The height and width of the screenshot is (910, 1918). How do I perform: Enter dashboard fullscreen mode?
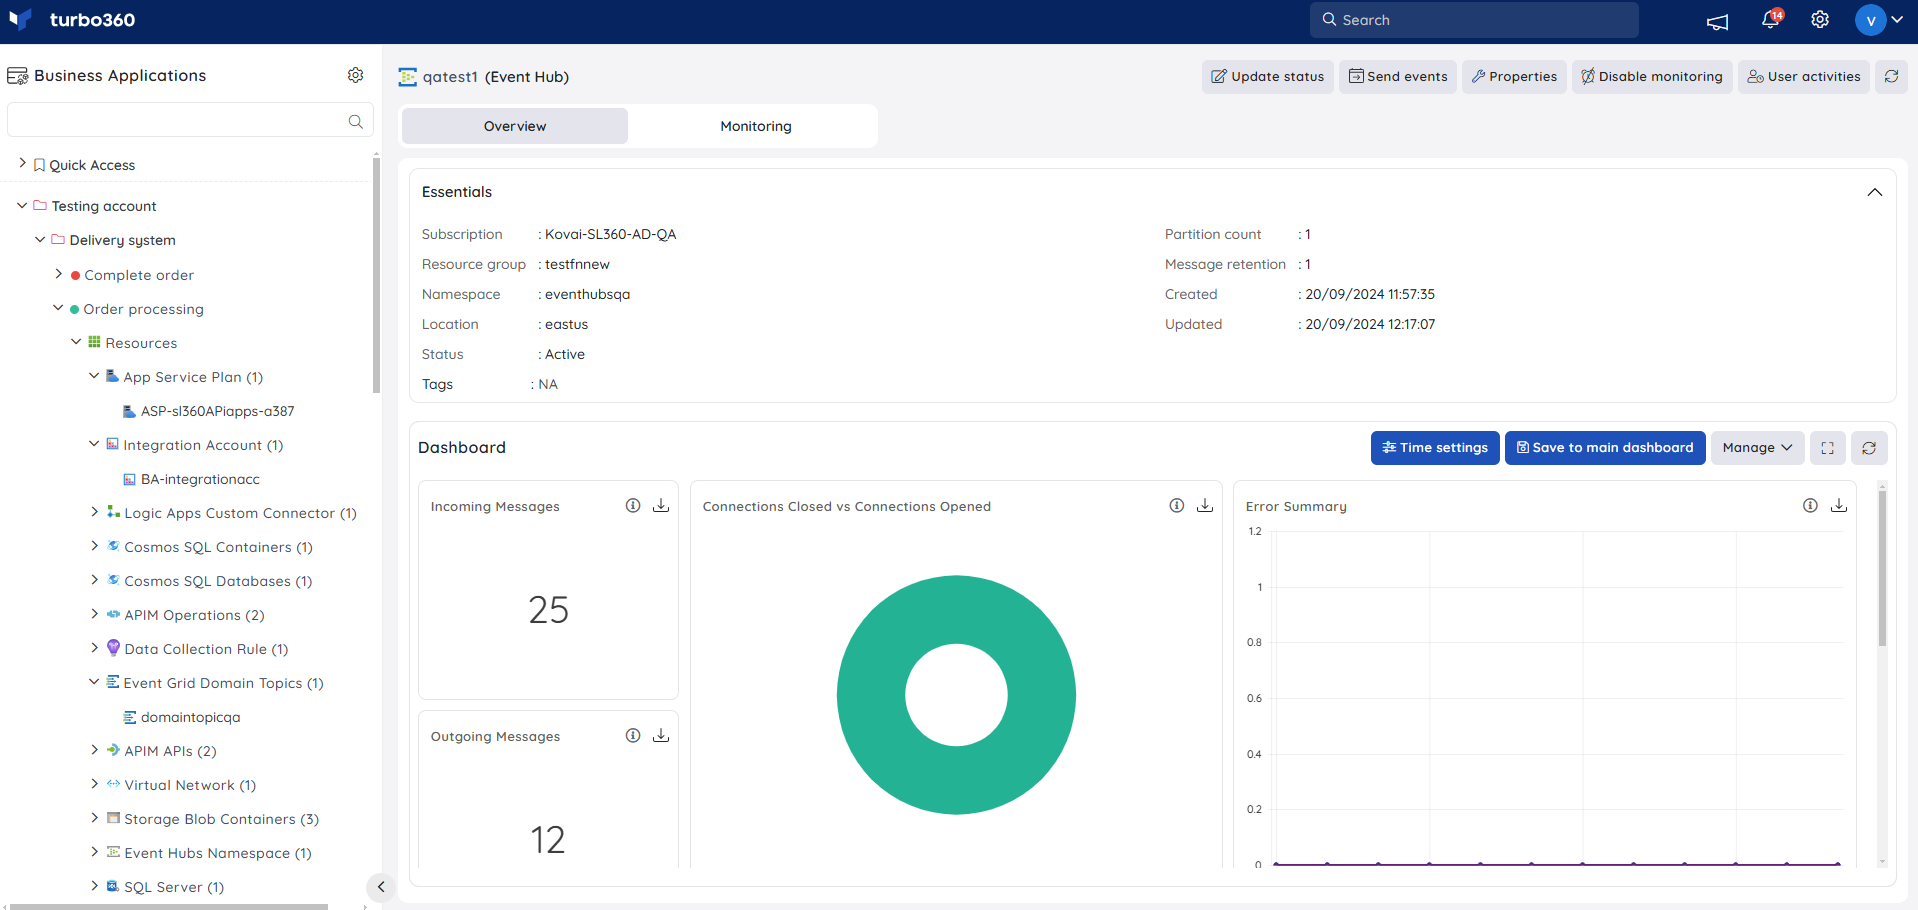pos(1827,448)
